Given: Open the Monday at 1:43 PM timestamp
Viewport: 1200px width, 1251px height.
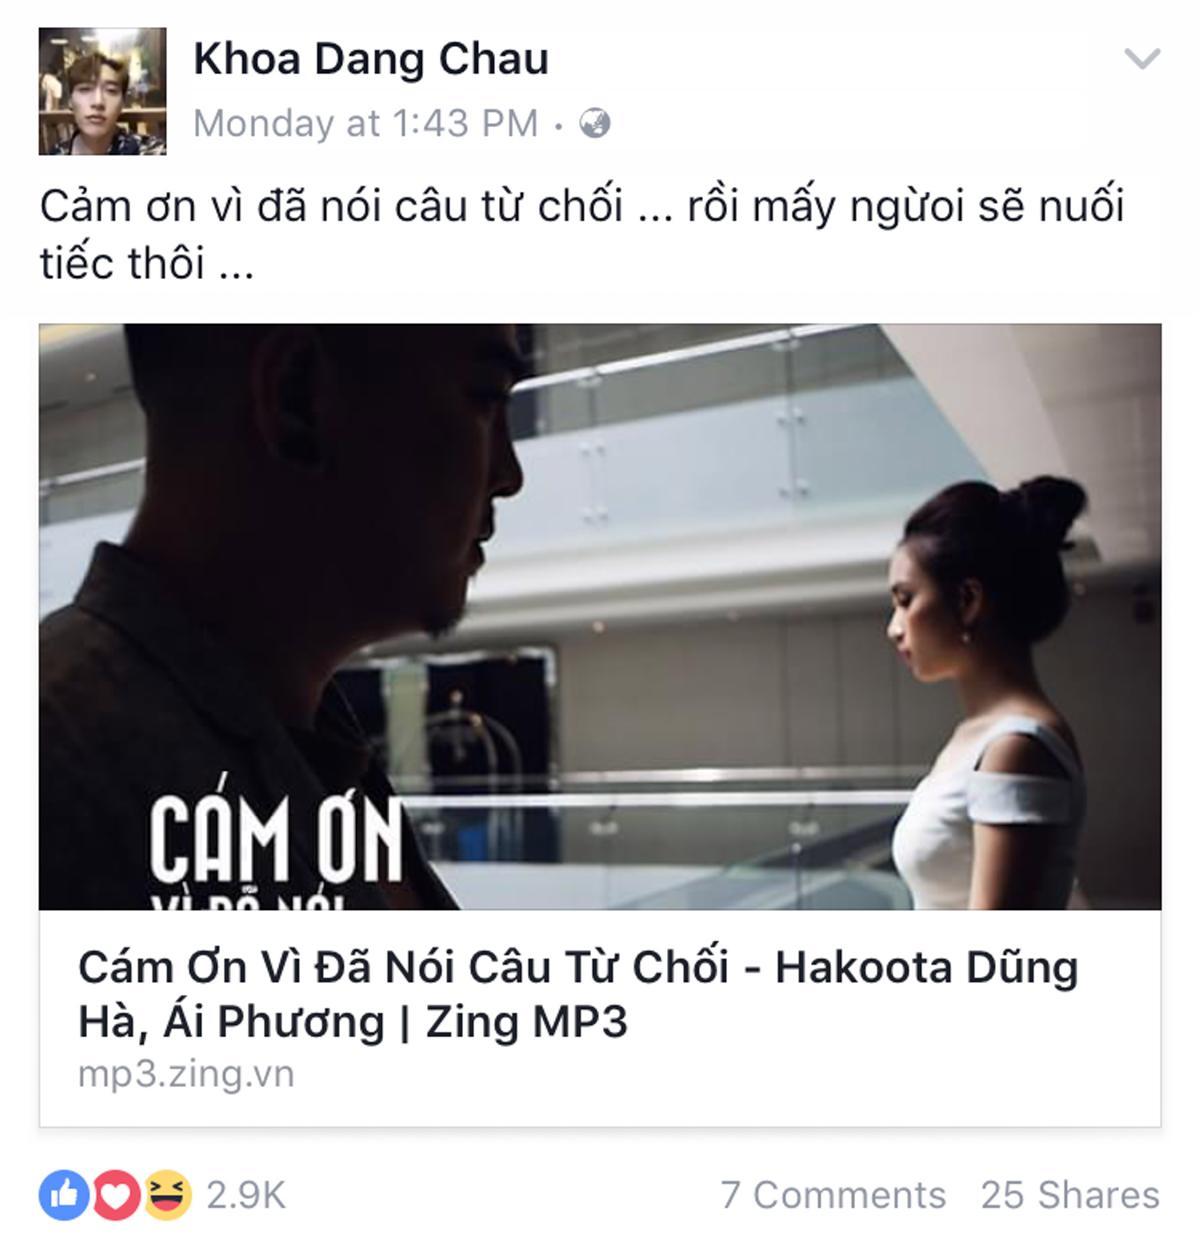Looking at the screenshot, I should click(366, 124).
